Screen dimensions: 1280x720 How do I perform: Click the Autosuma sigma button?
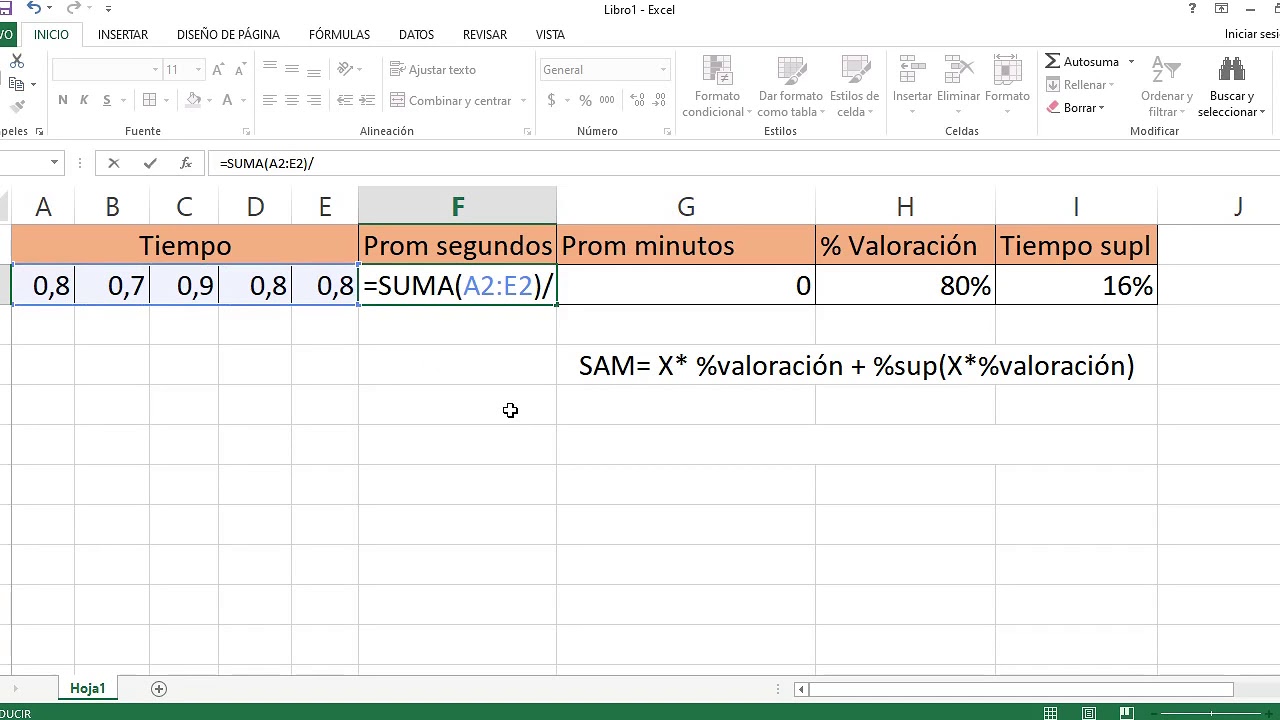pos(1082,62)
